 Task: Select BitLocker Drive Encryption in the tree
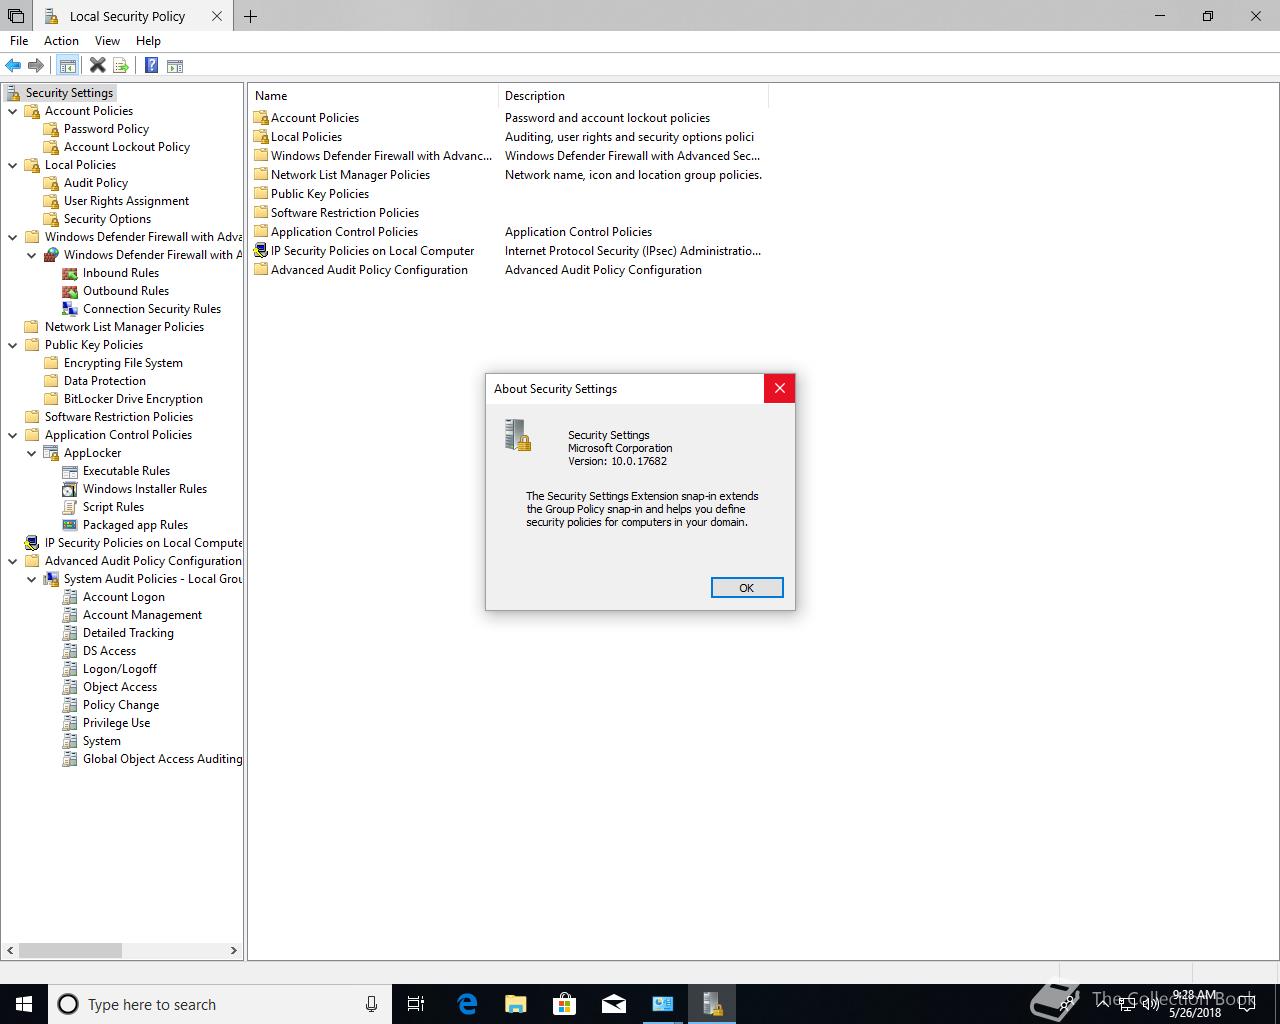[133, 399]
